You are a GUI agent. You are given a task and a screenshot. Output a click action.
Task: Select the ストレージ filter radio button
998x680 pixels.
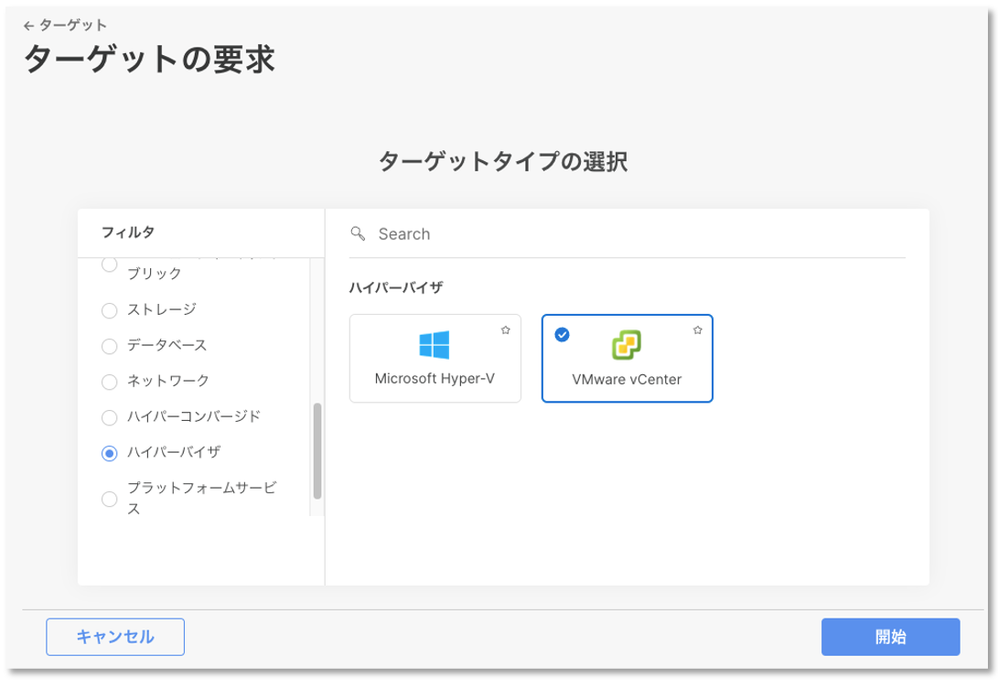click(x=109, y=310)
